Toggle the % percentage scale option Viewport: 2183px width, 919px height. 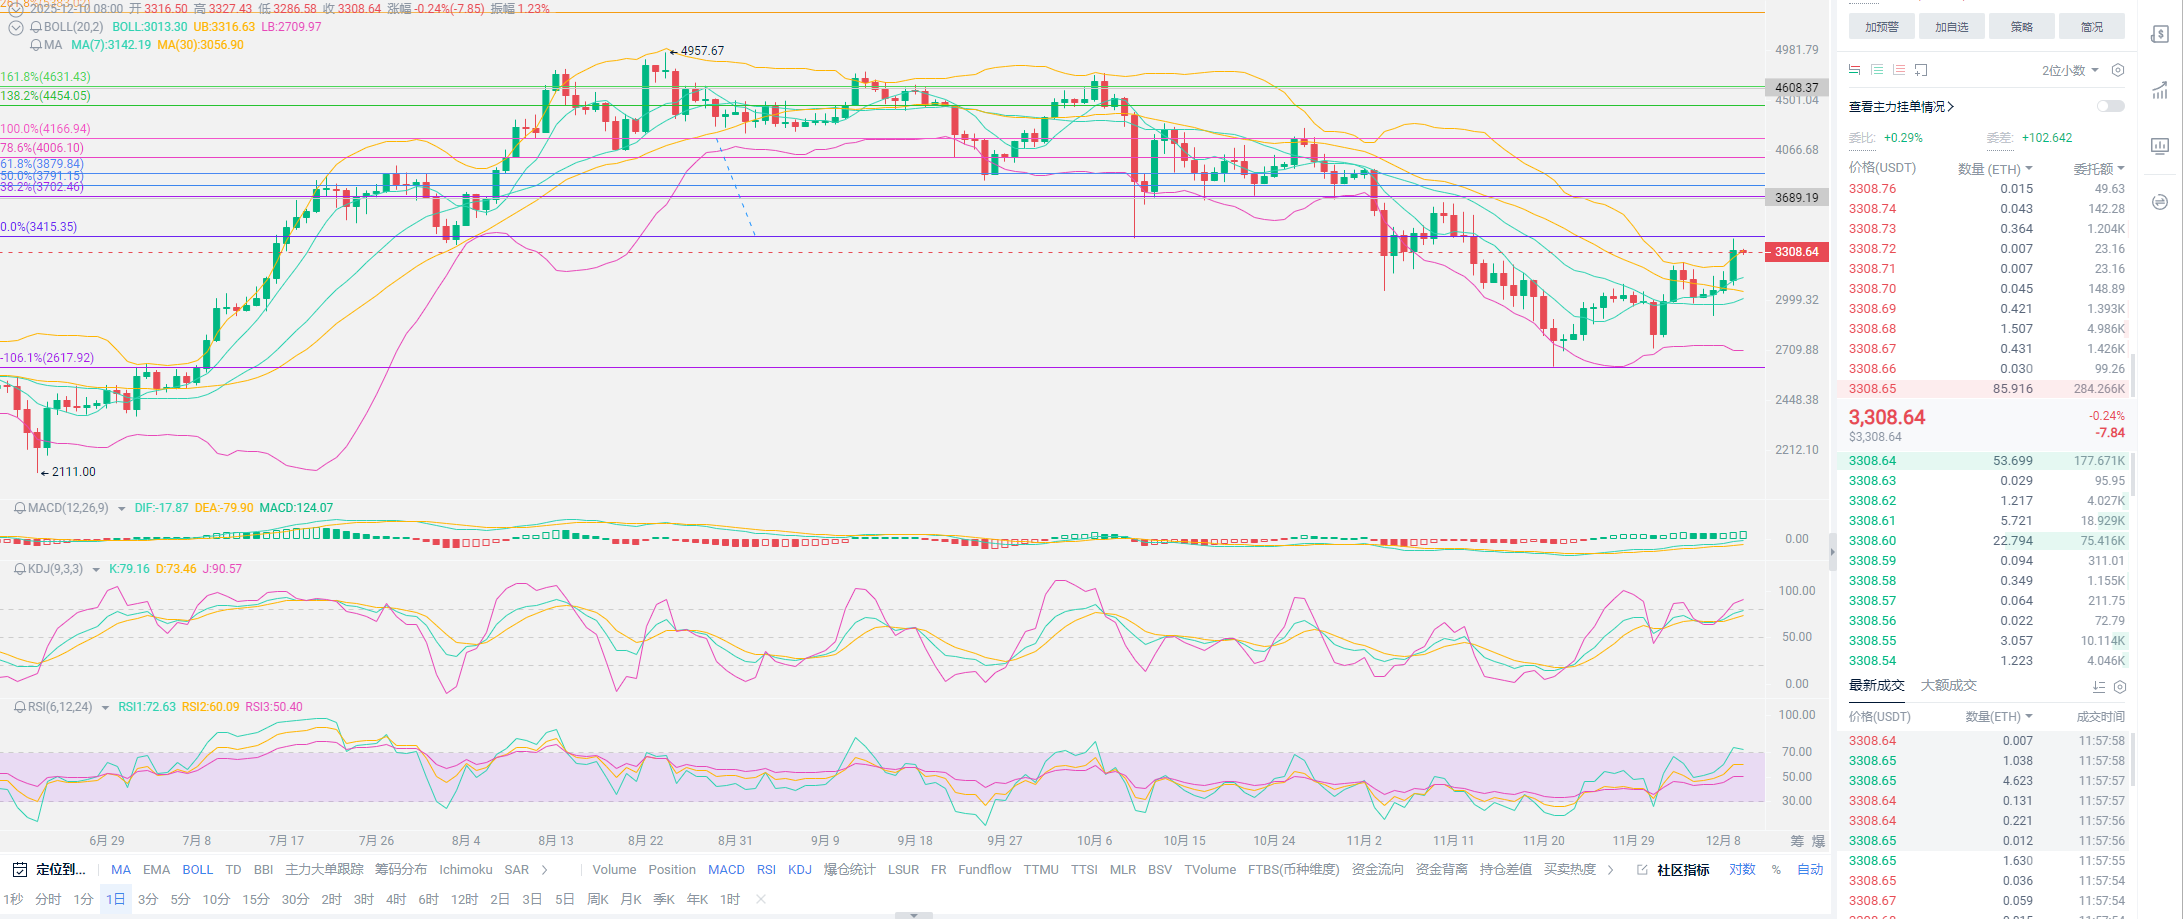(x=1776, y=870)
